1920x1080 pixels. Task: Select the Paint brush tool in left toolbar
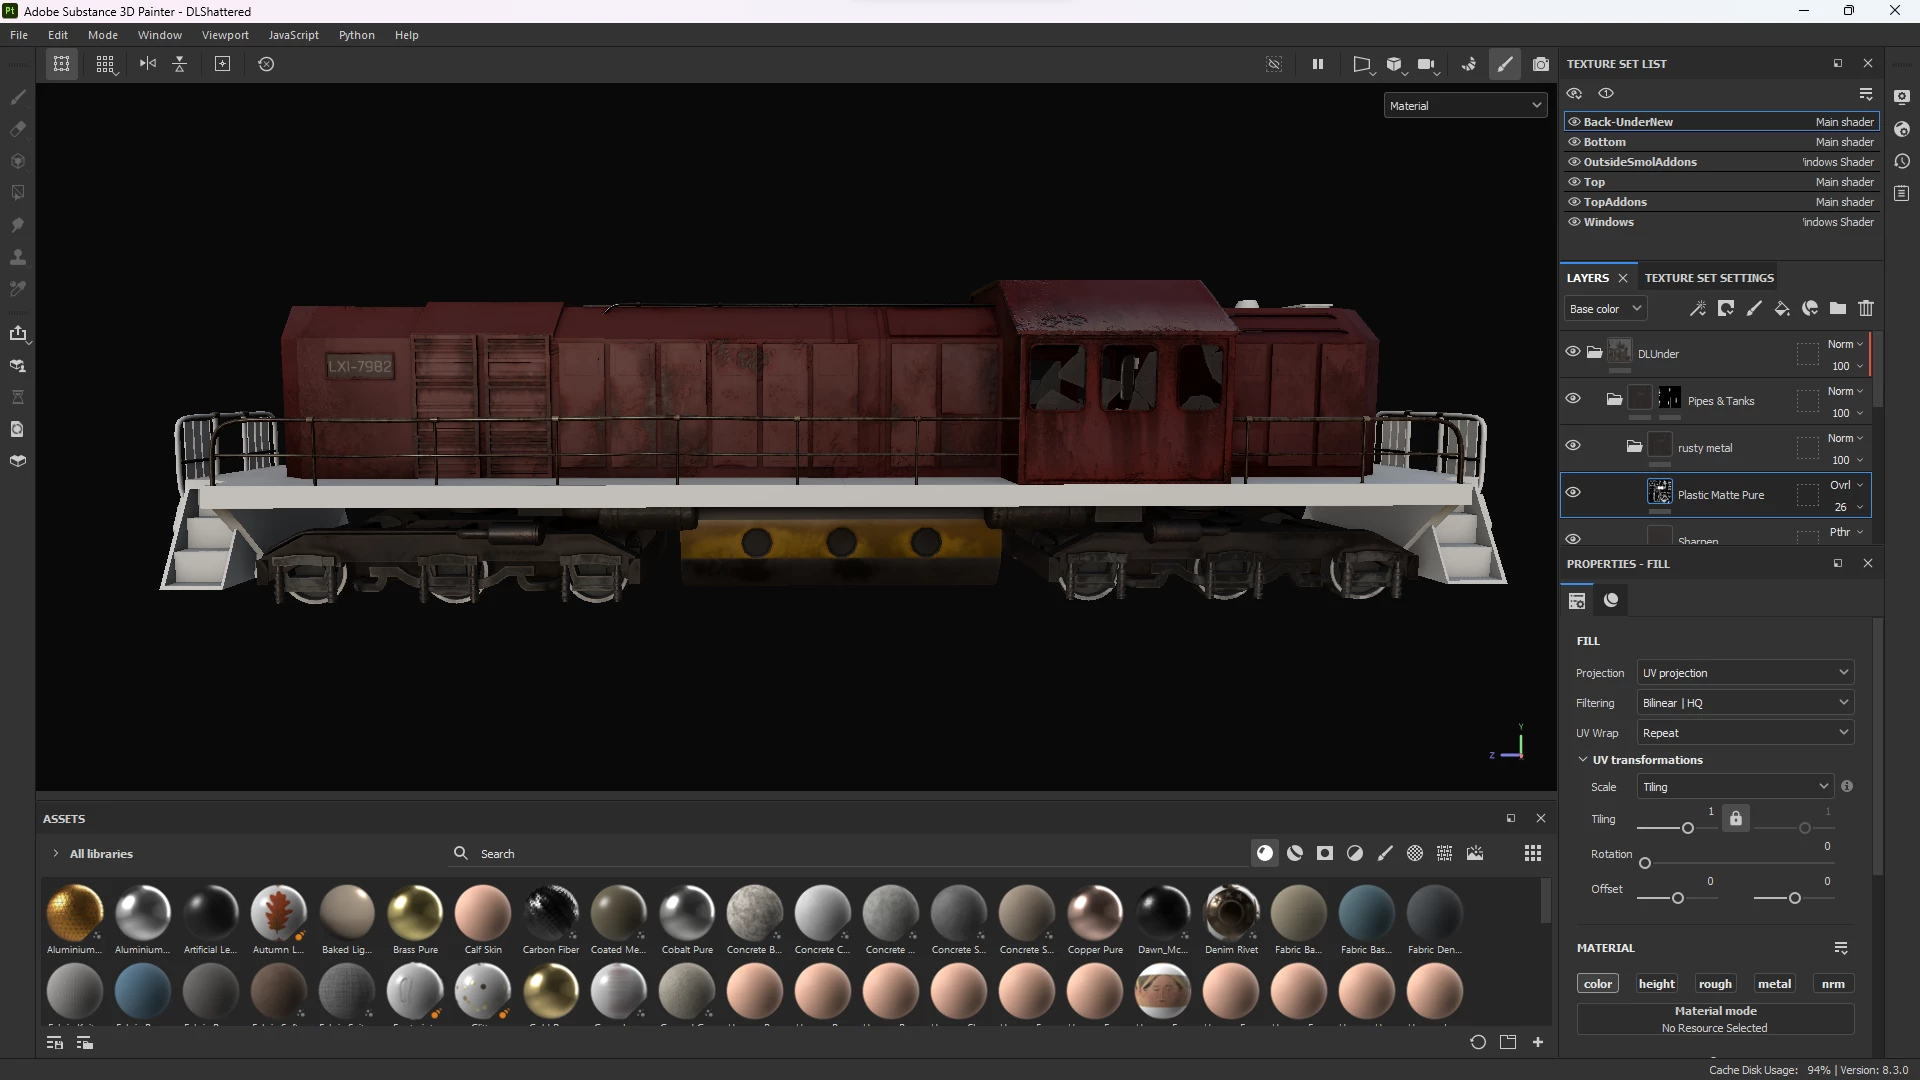[x=17, y=97]
